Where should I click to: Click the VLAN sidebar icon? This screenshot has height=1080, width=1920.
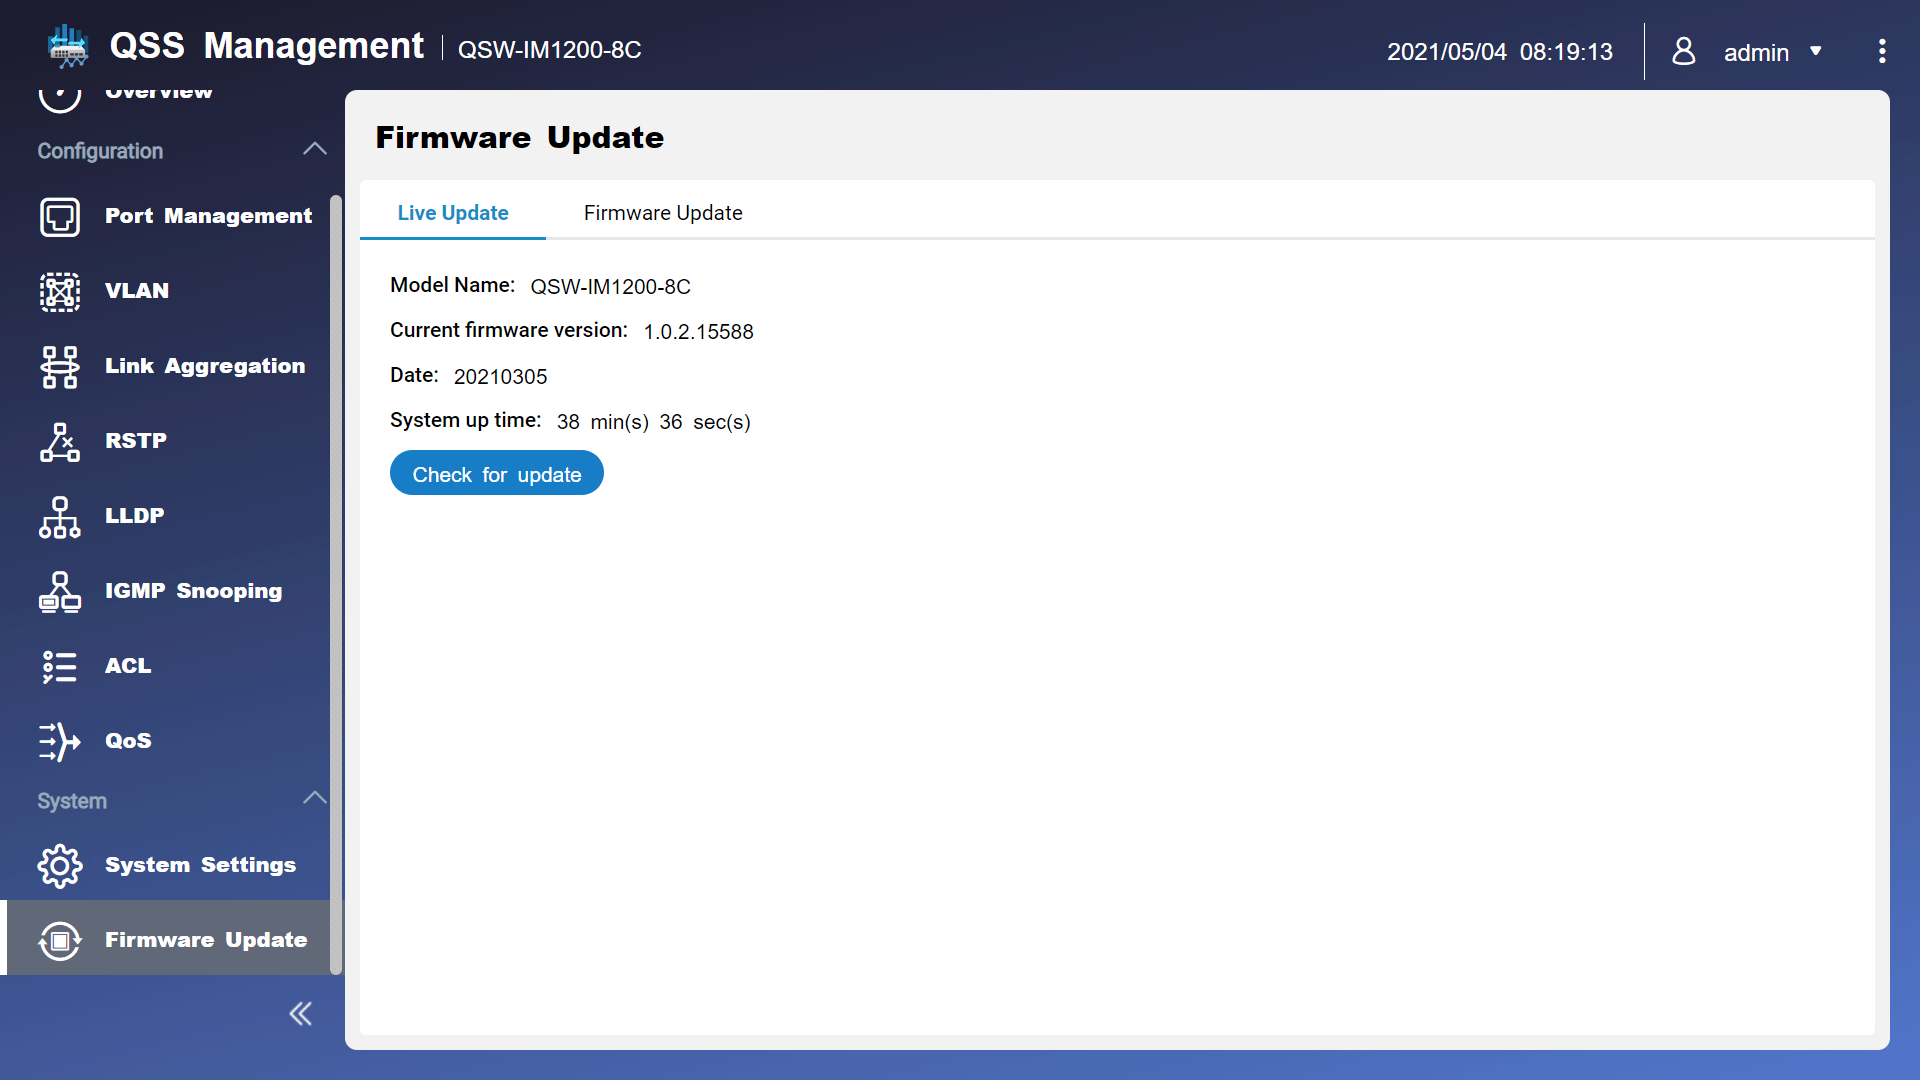pos(60,291)
